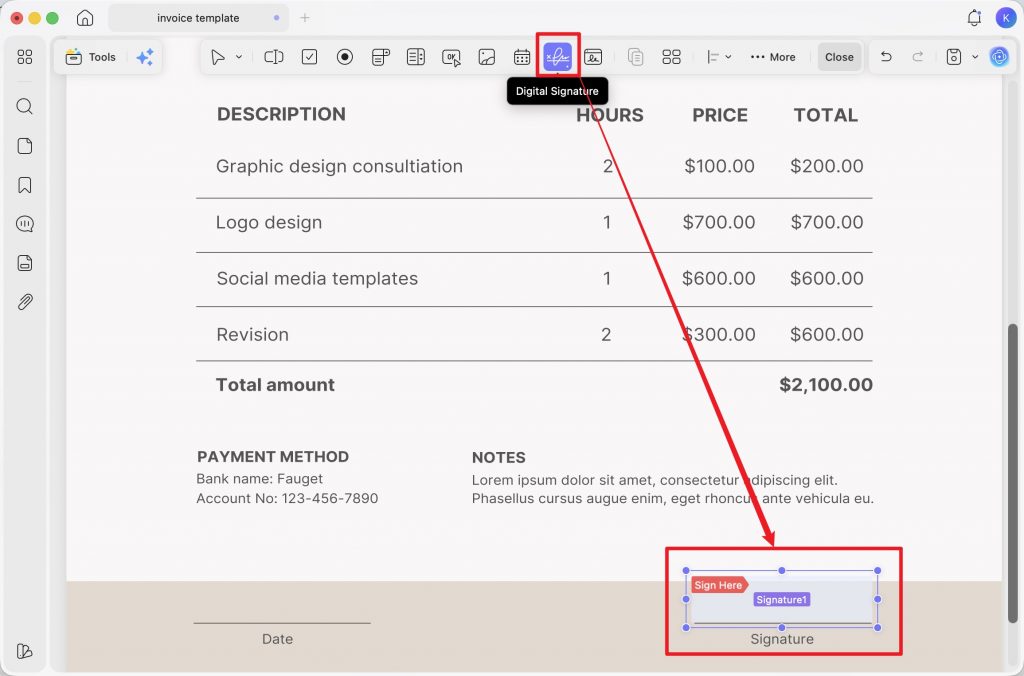Screen dimensions: 1024x676
Task: Click the $100.00 price cell
Action: (719, 166)
